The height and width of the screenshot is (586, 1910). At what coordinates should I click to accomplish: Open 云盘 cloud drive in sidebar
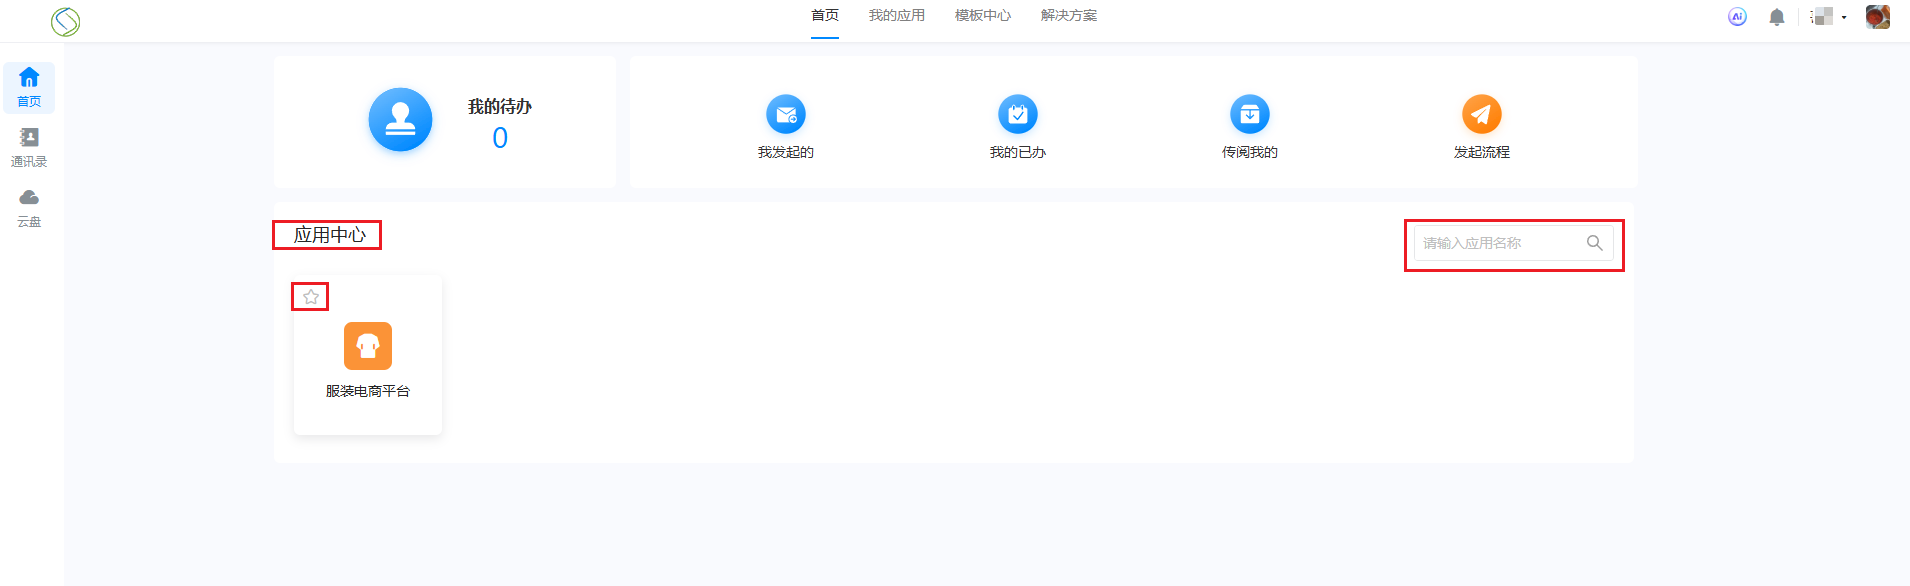[x=29, y=206]
